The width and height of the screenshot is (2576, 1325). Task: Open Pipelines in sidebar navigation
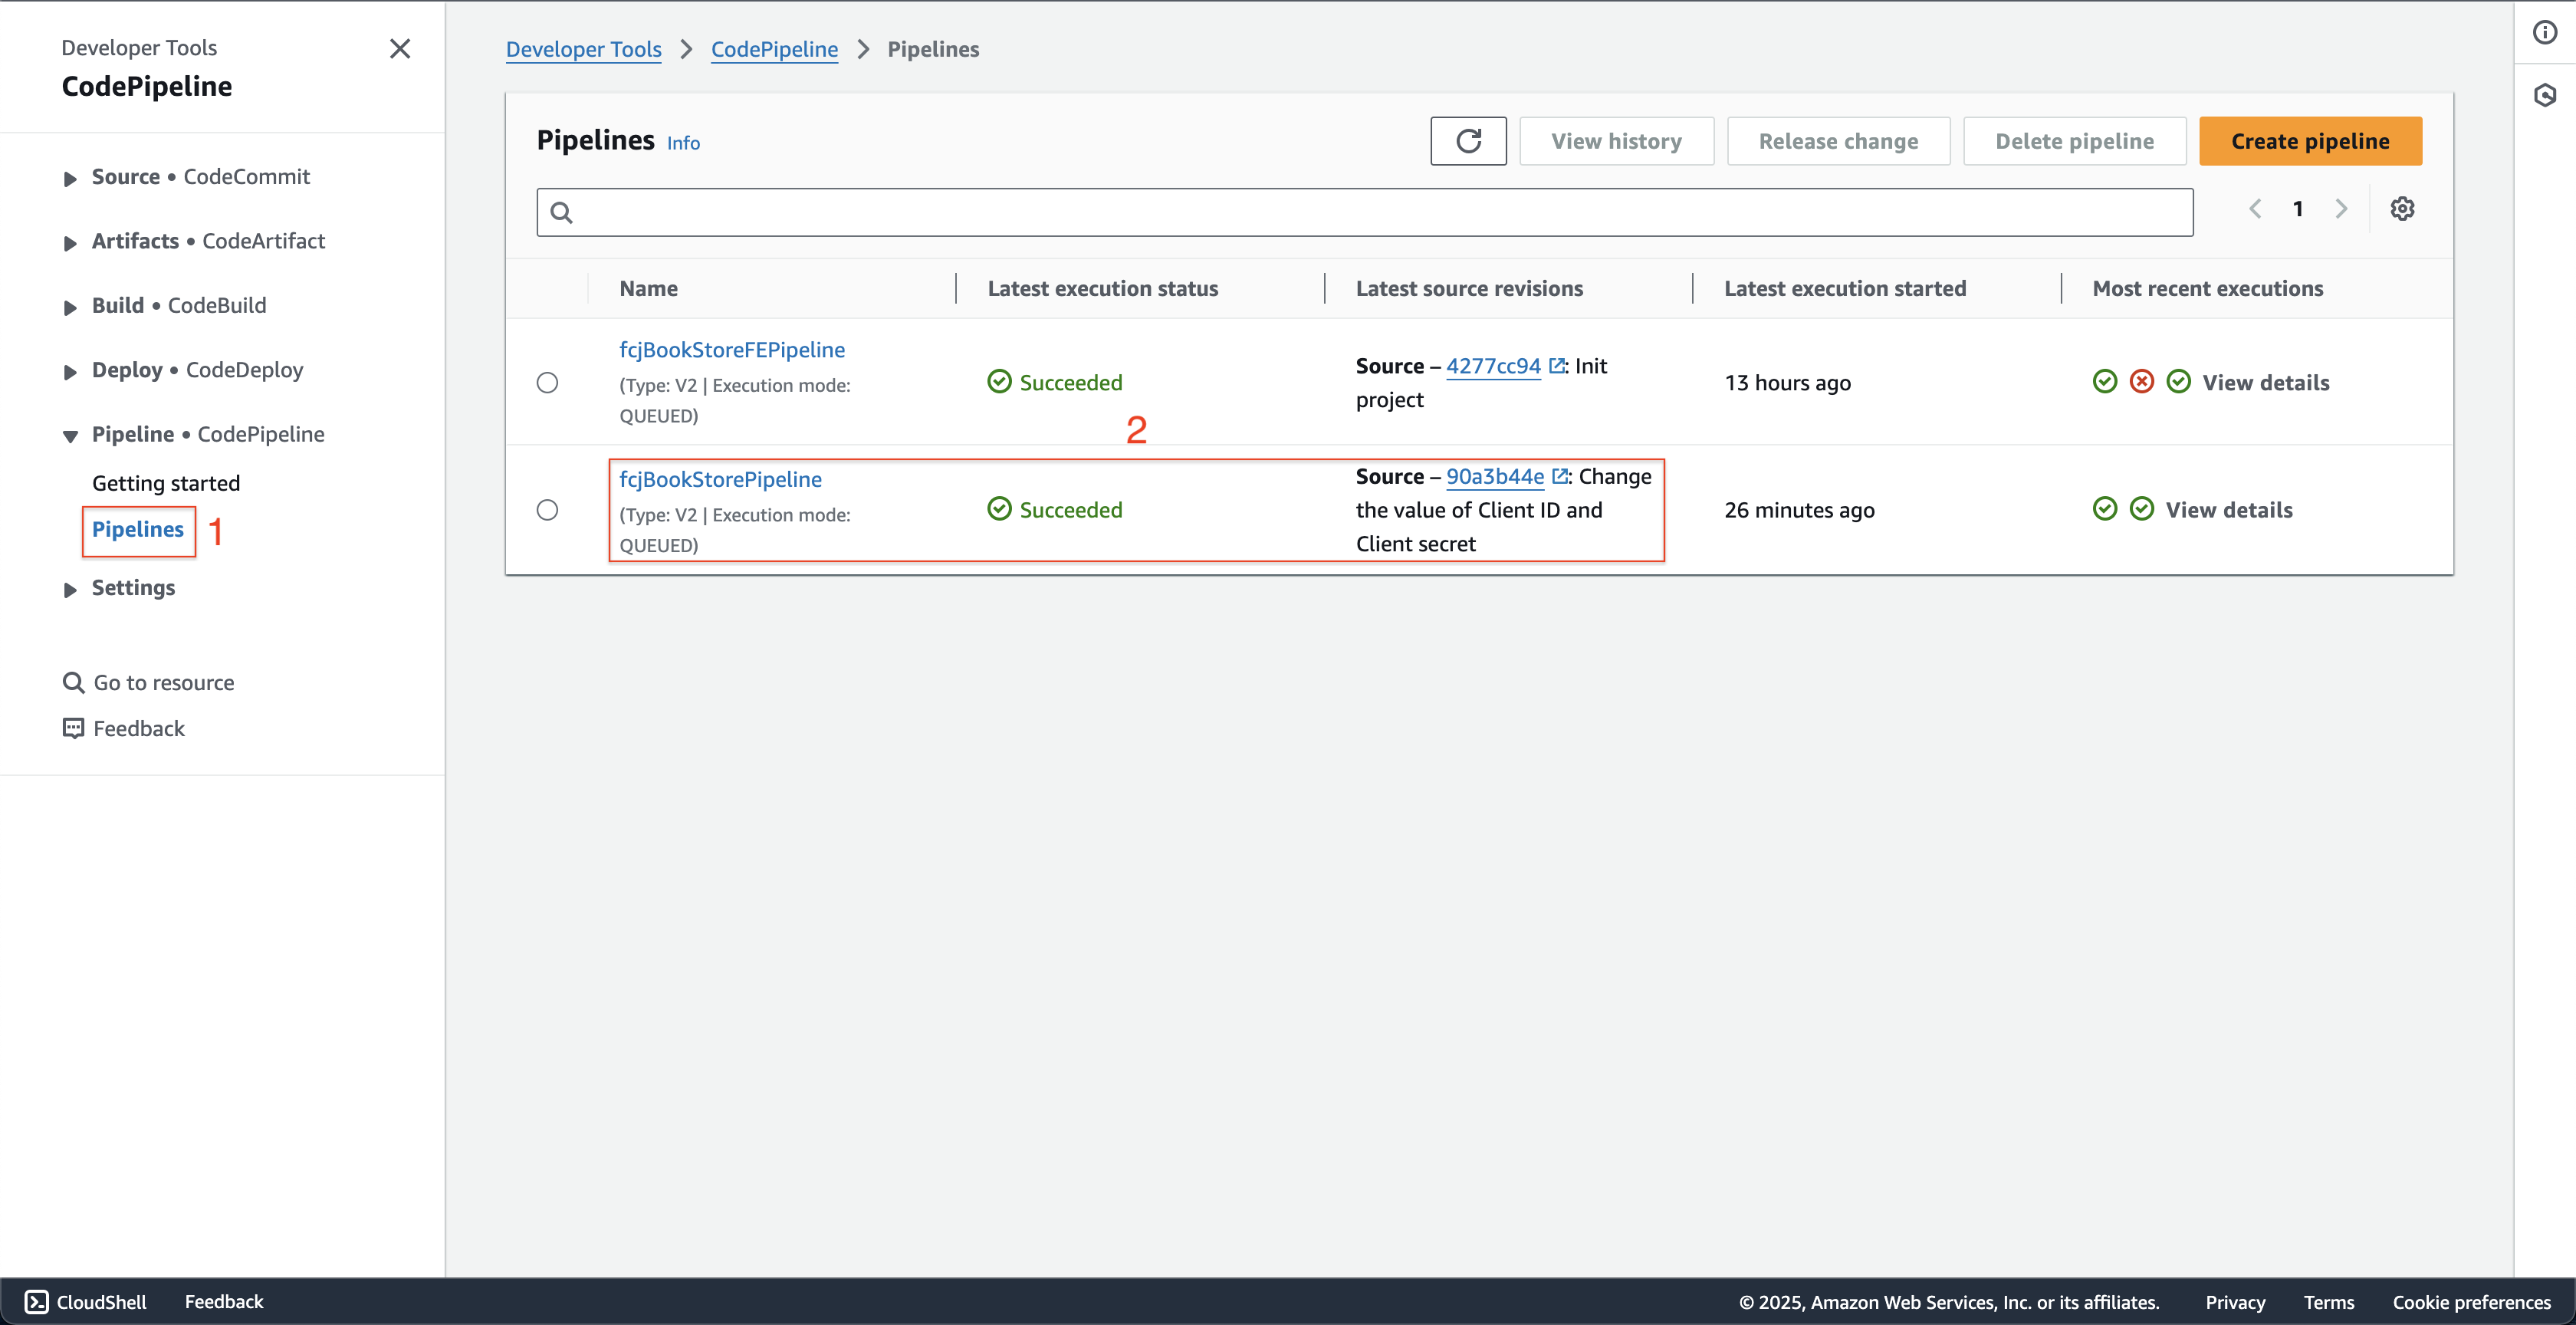[x=138, y=529]
